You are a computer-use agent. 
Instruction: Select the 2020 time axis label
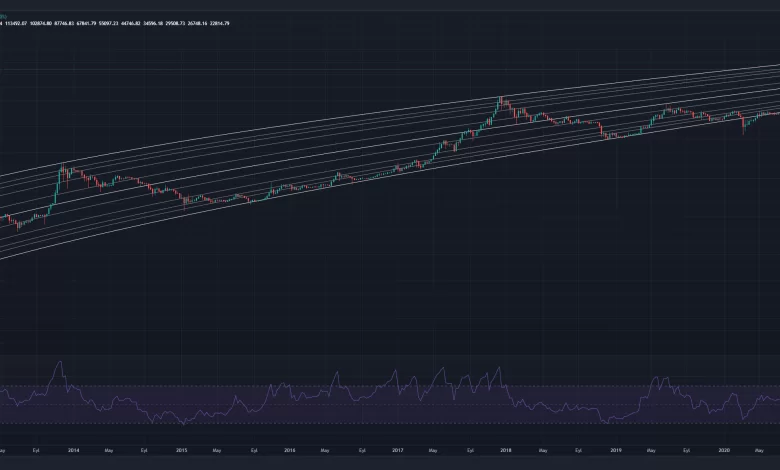coord(723,451)
